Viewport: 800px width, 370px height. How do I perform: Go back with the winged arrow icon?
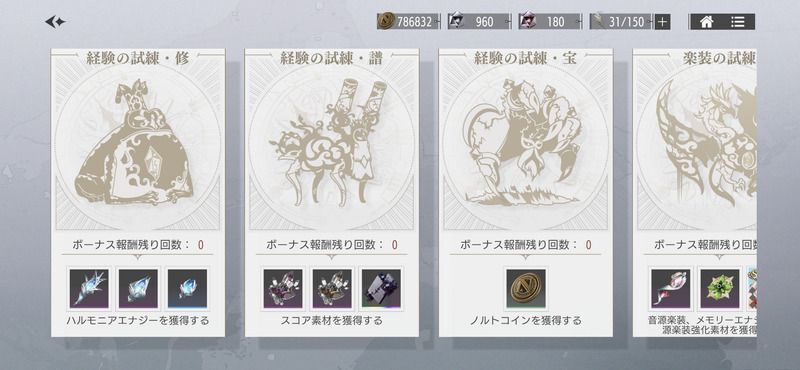click(55, 21)
